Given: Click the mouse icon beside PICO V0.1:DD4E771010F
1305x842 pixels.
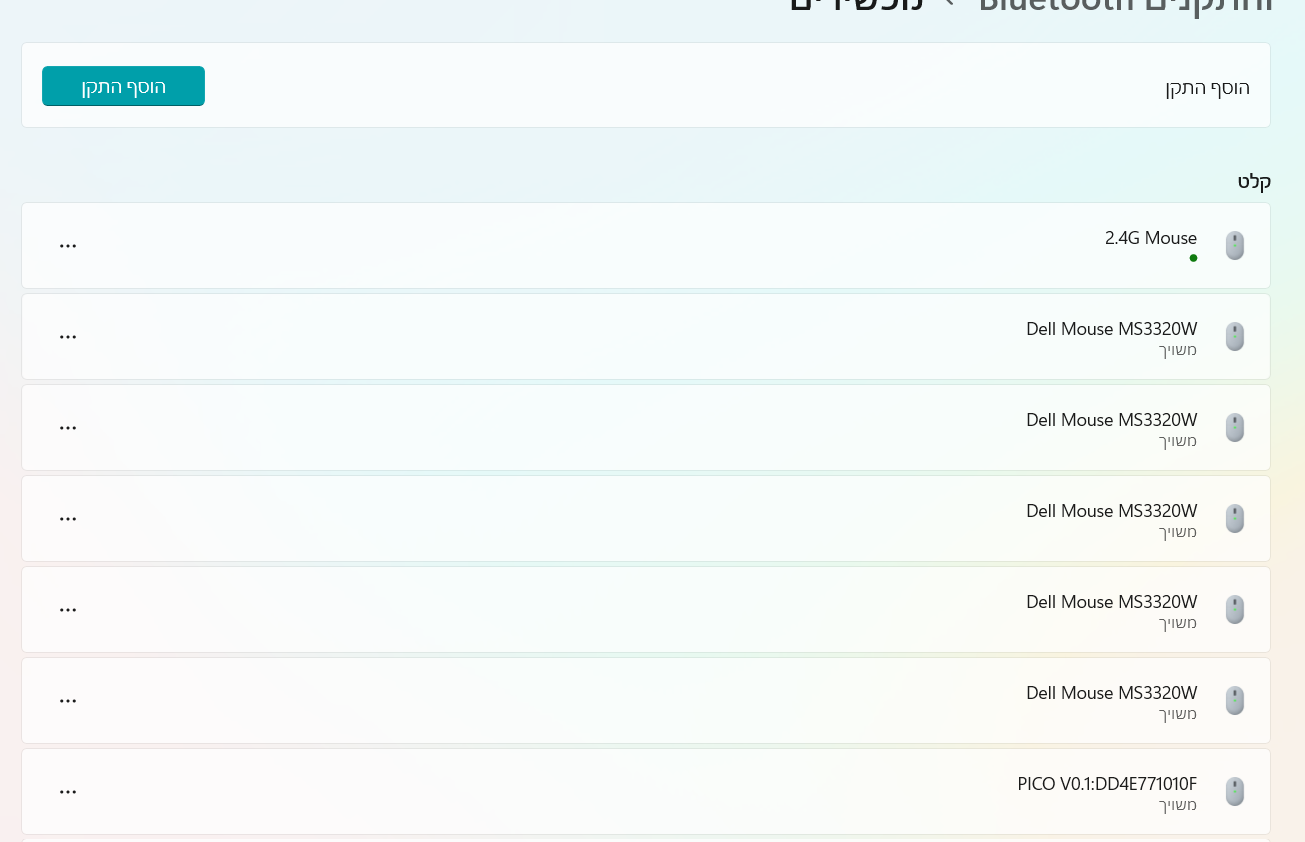Looking at the screenshot, I should pos(1235,792).
